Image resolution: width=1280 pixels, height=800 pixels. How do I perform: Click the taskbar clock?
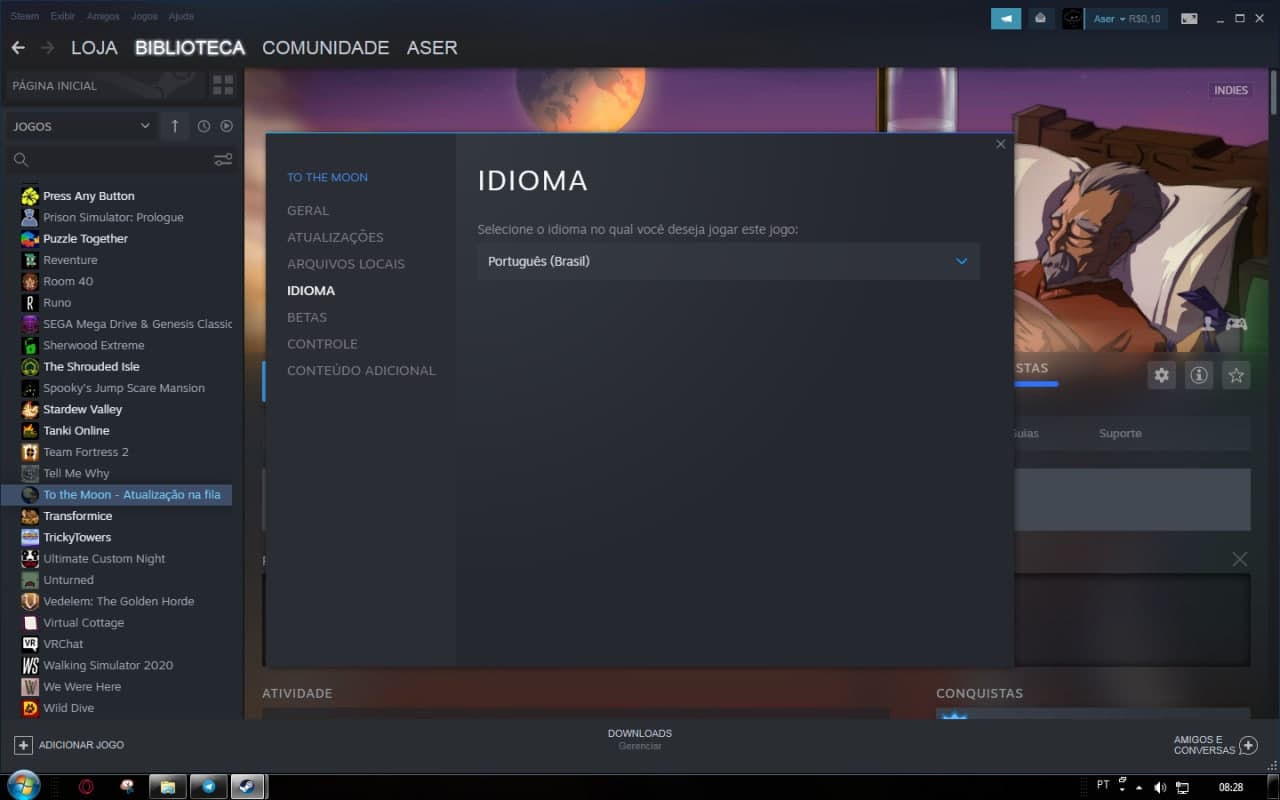coord(1232,787)
